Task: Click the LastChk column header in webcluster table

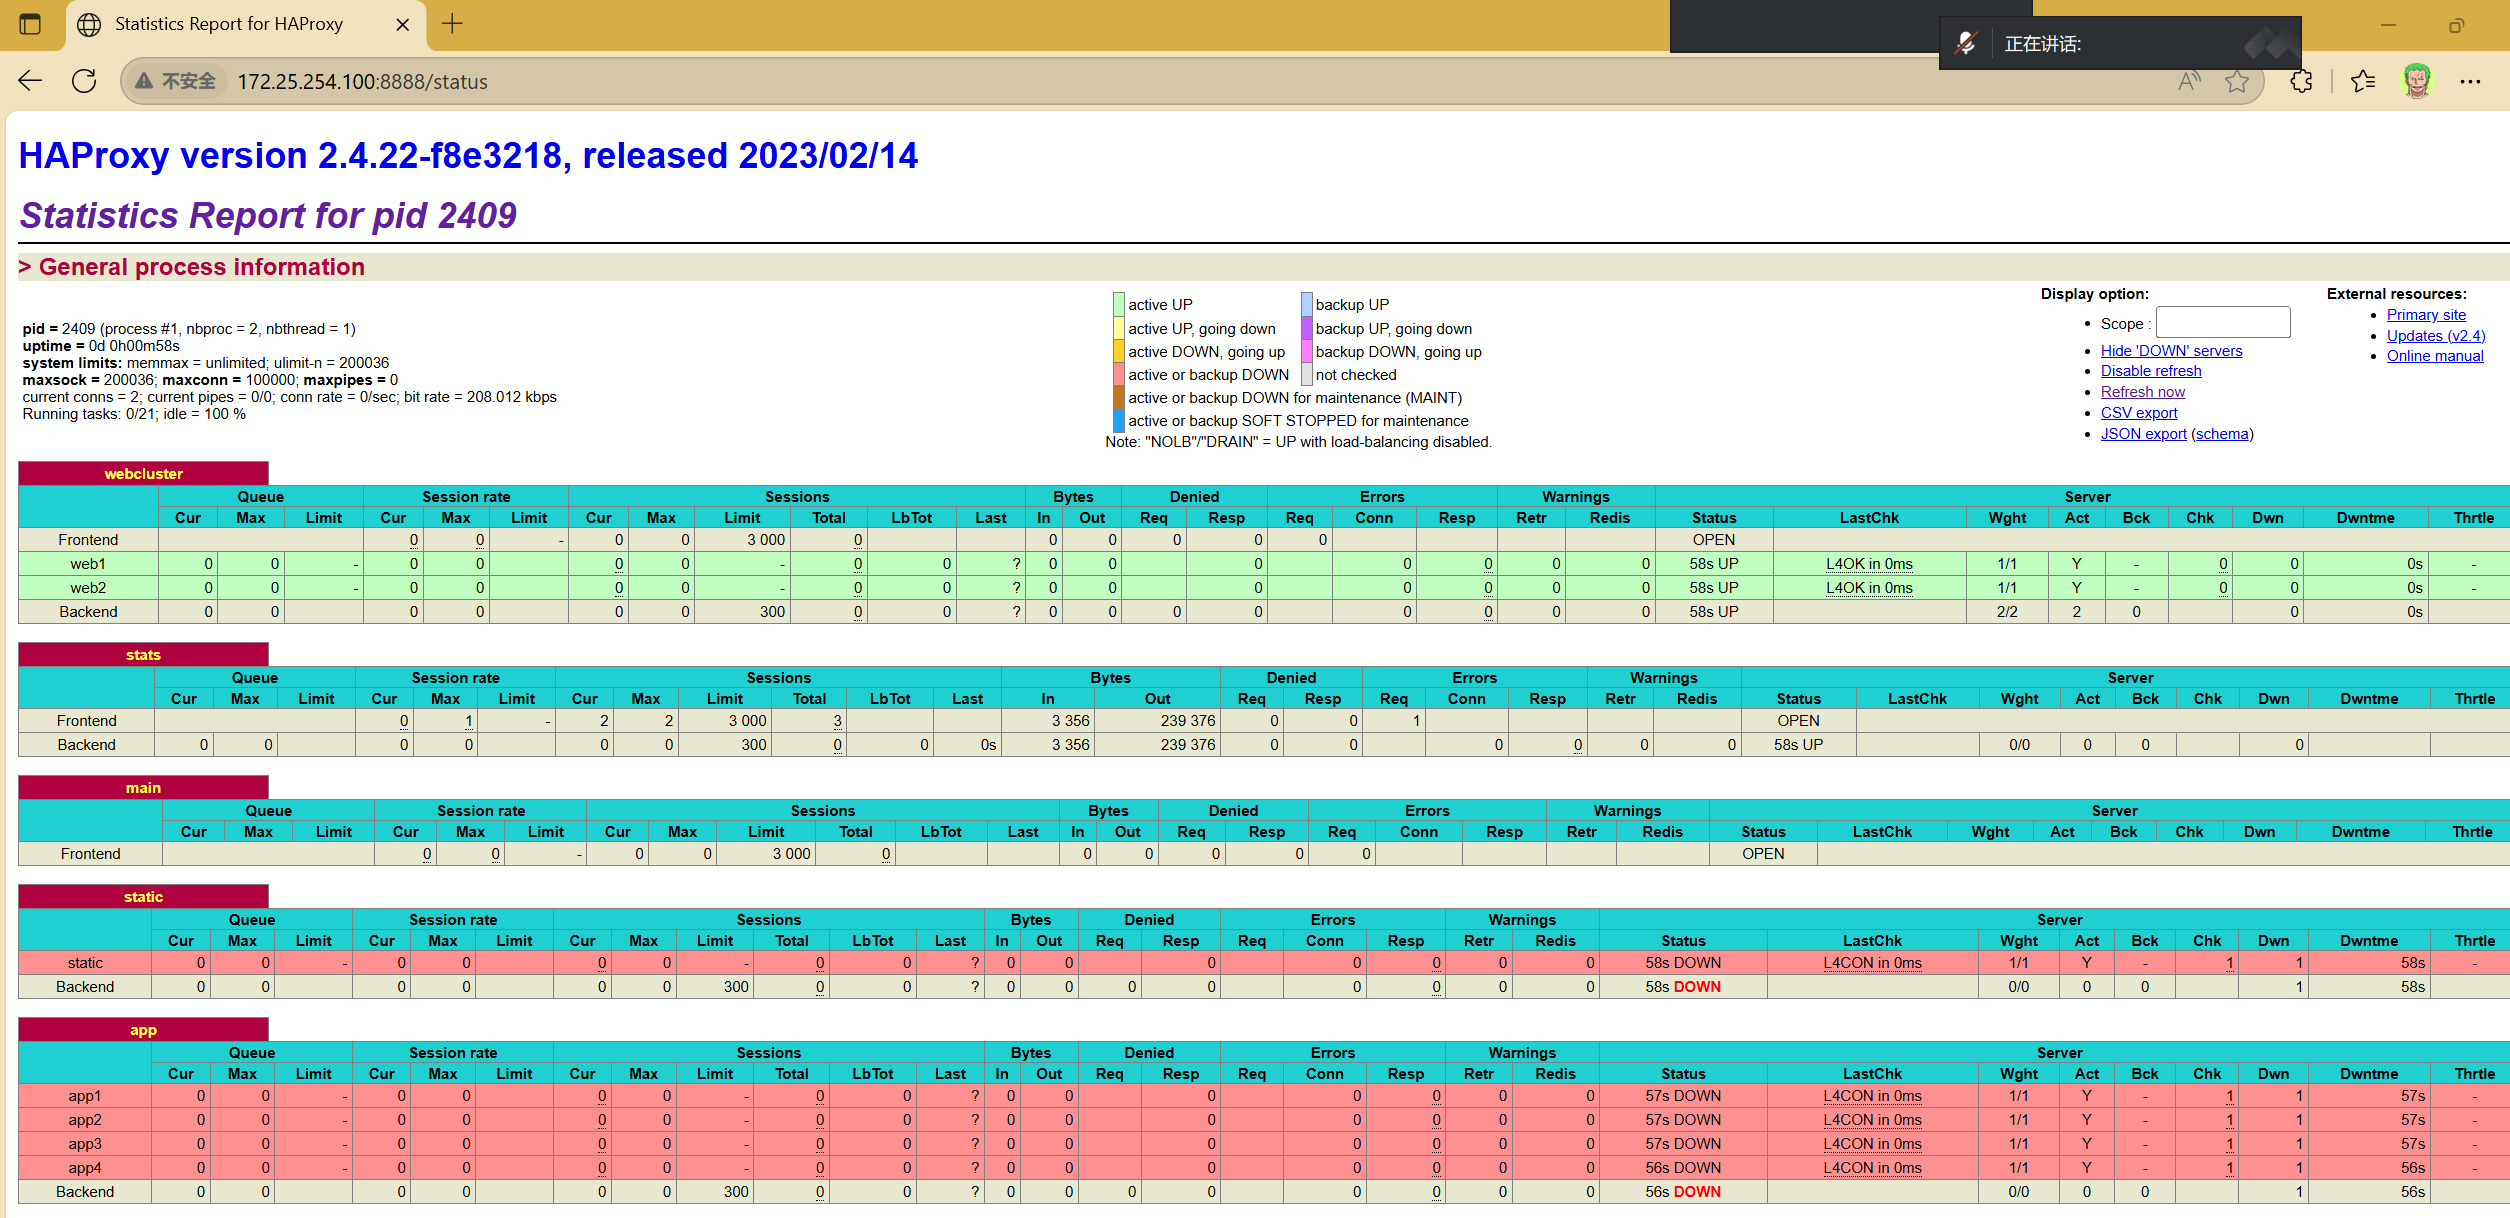Action: pos(1868,518)
